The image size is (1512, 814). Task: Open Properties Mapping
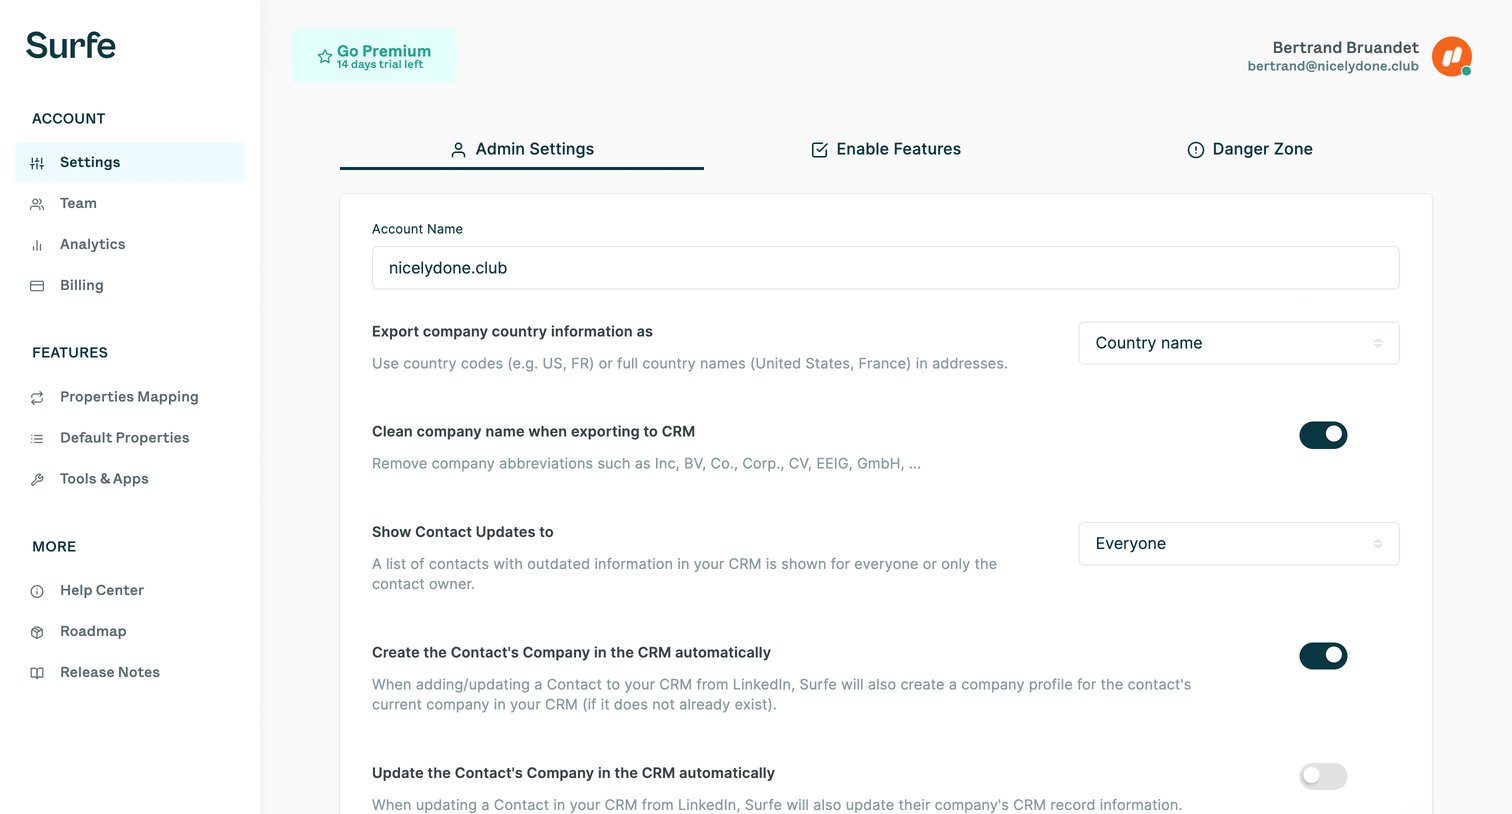[130, 397]
